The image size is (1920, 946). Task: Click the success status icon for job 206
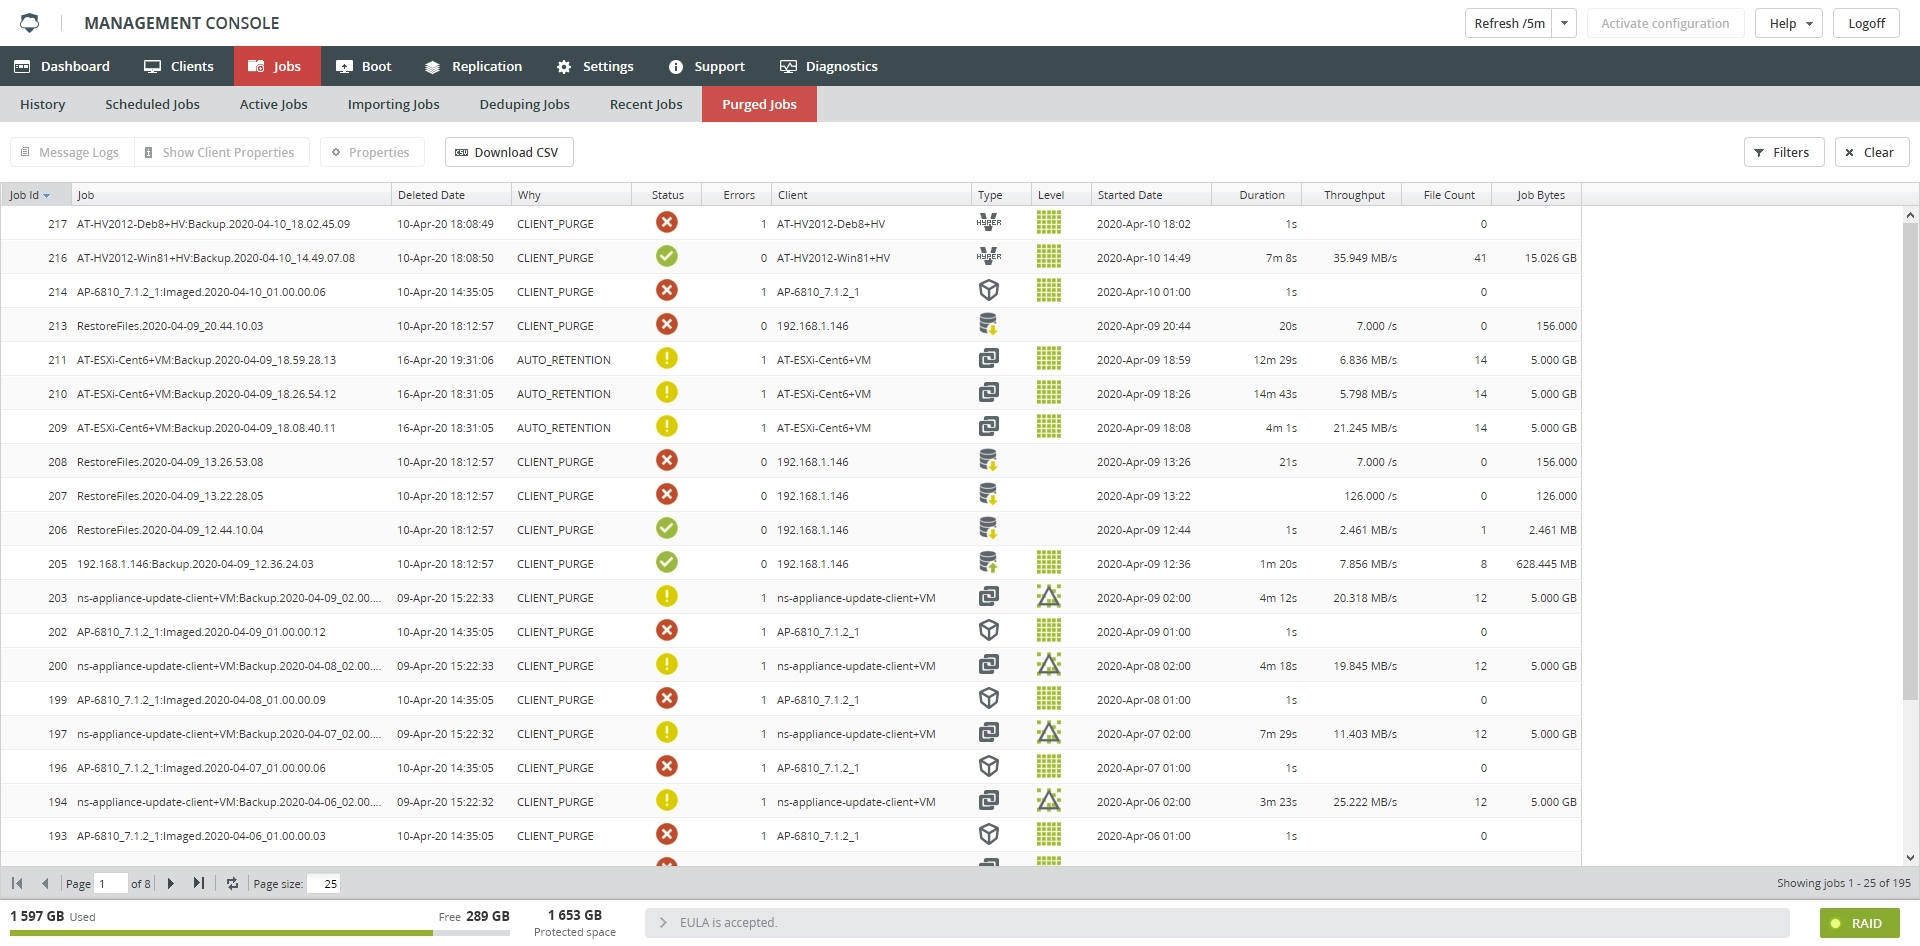click(x=667, y=528)
